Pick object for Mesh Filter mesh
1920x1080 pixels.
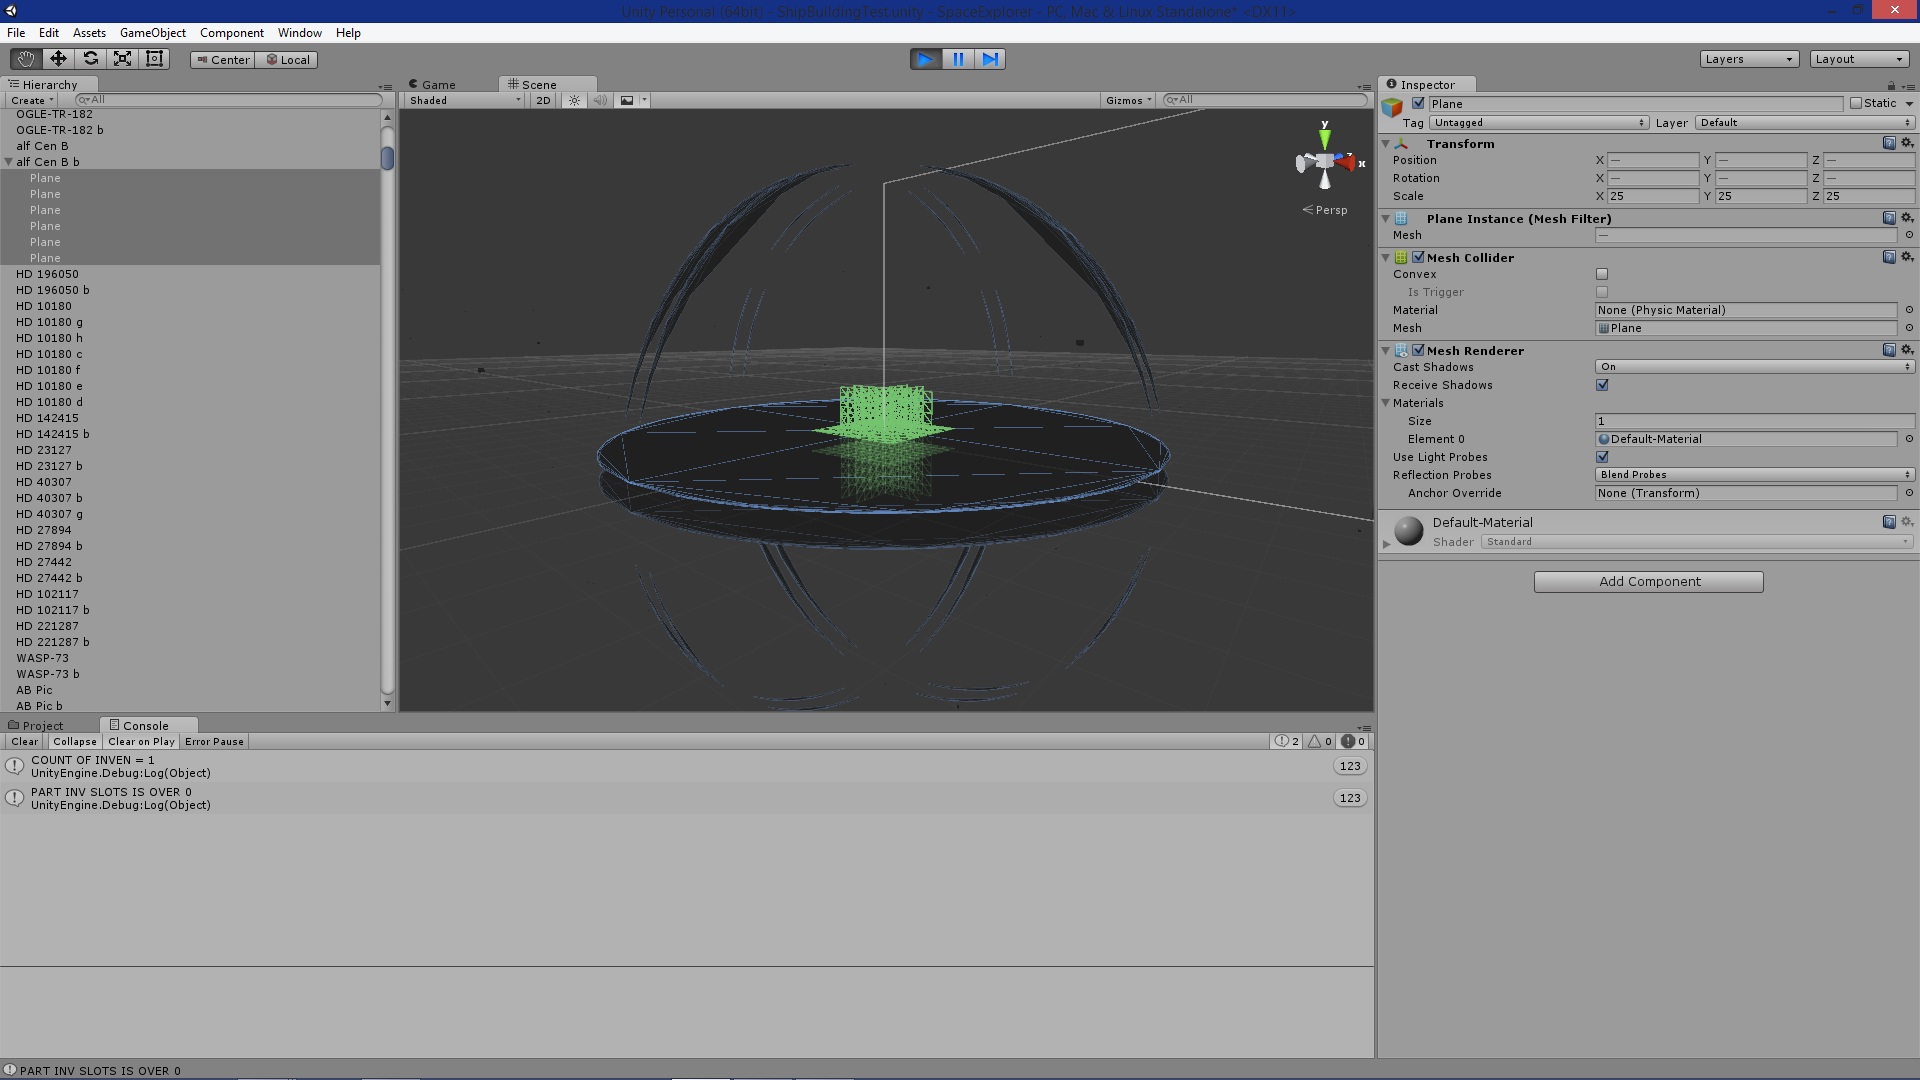1909,235
